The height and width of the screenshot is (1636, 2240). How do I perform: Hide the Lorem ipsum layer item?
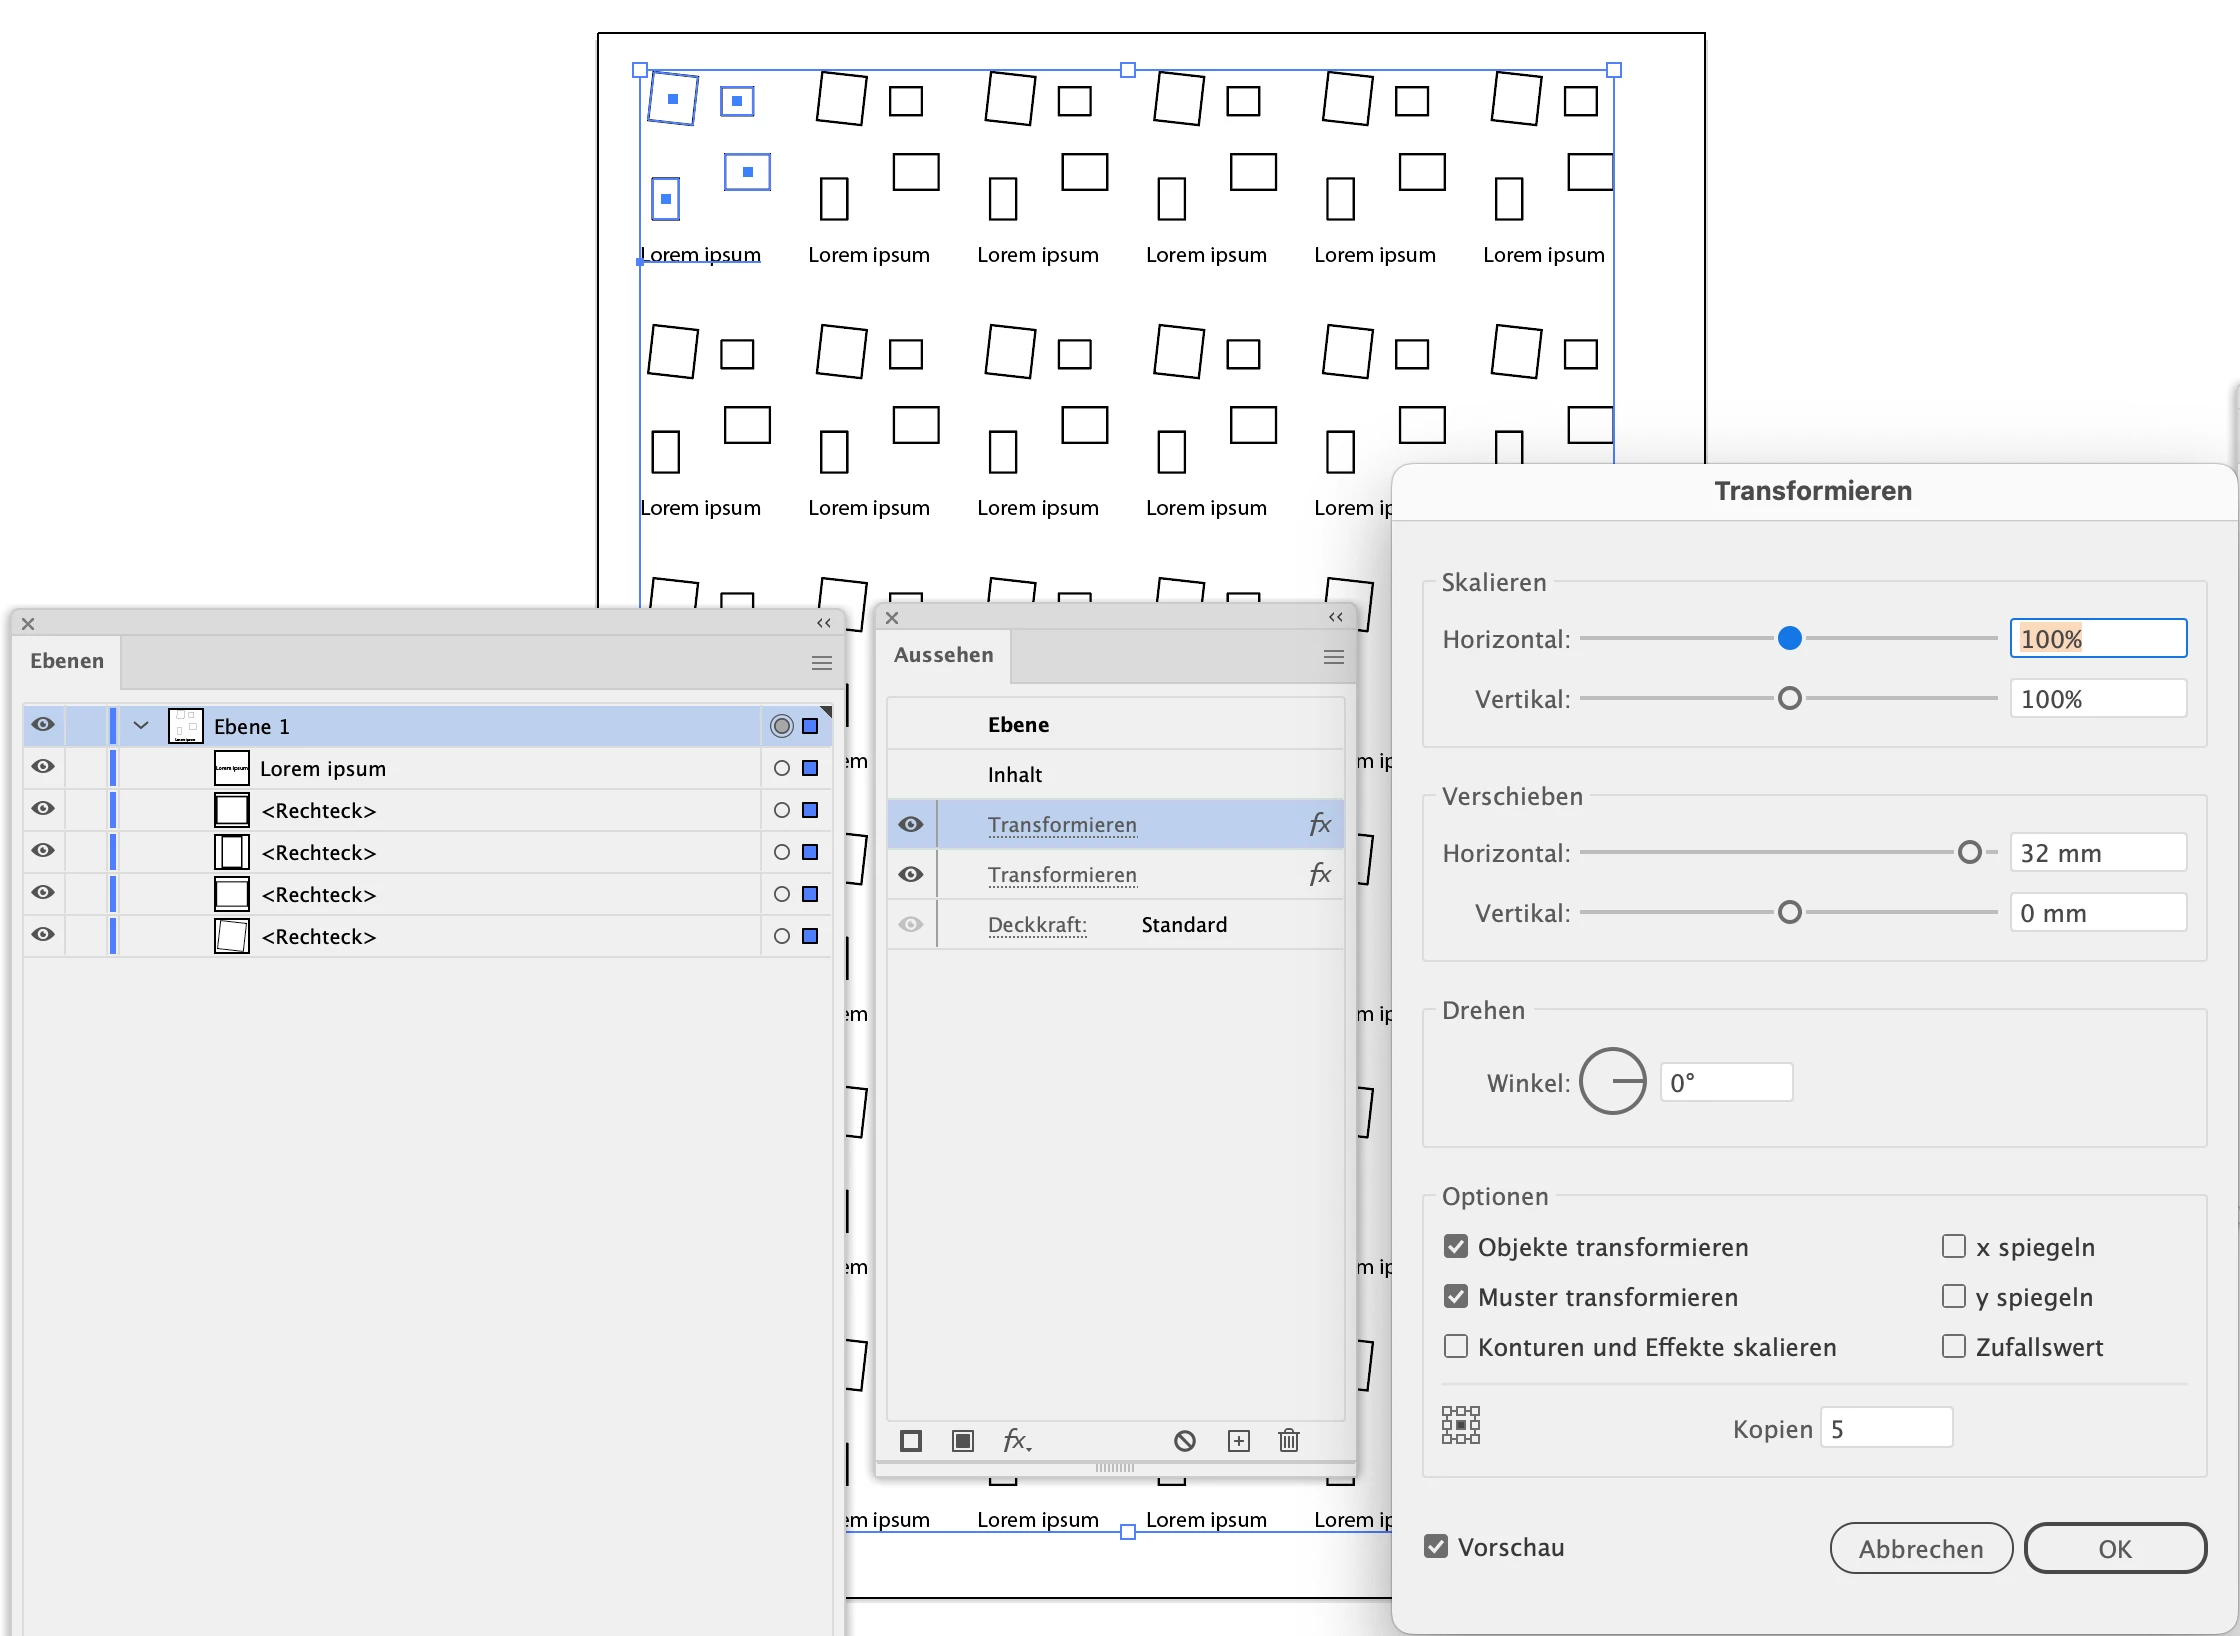[43, 767]
